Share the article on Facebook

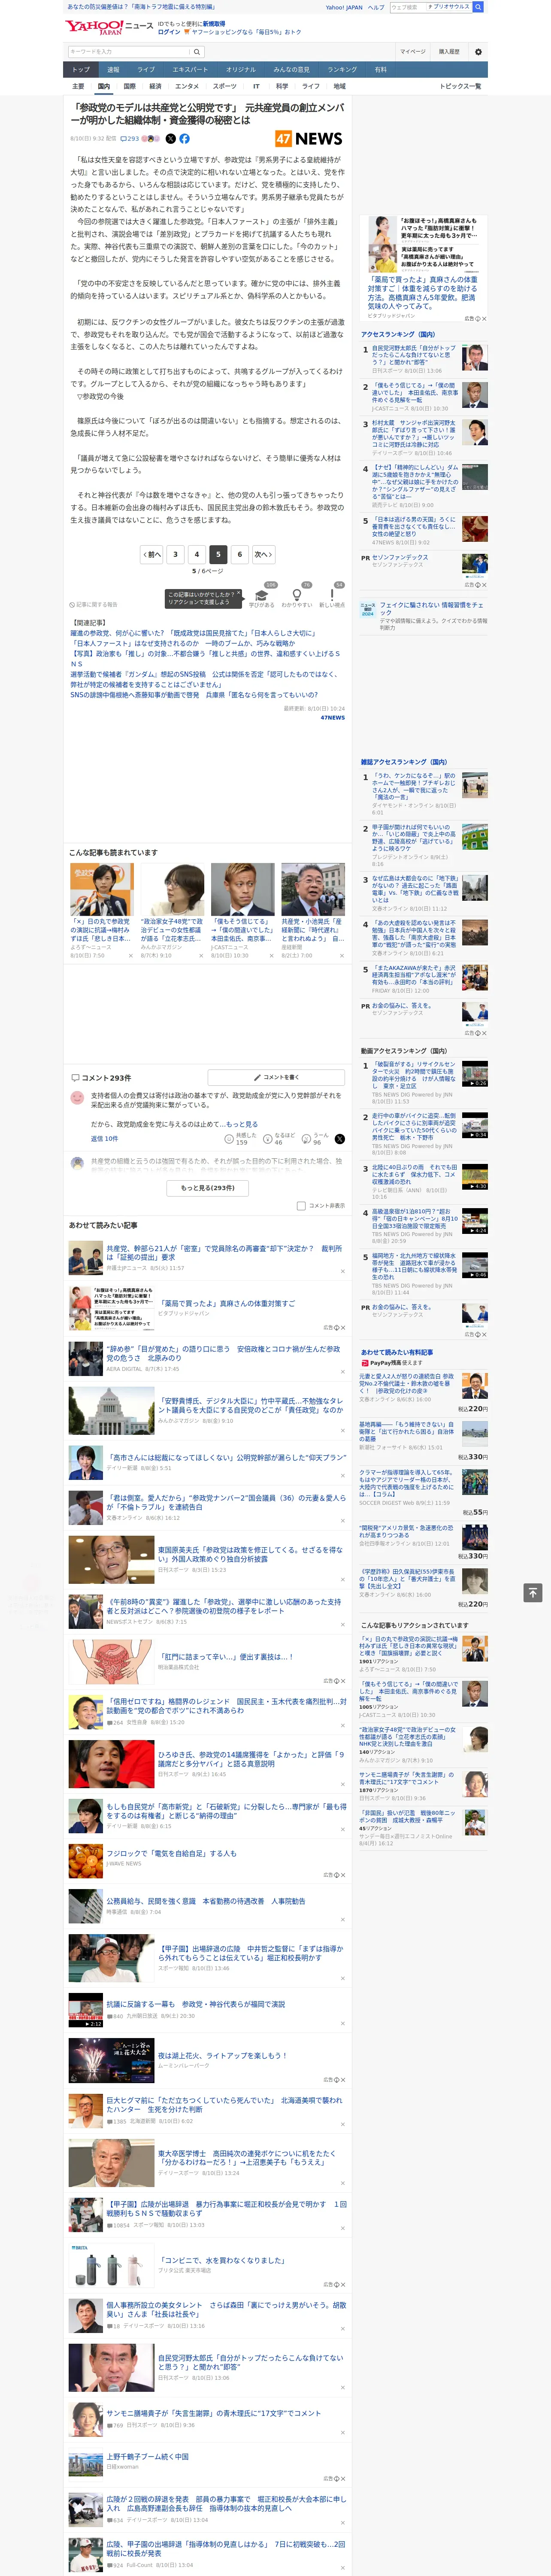coord(184,139)
